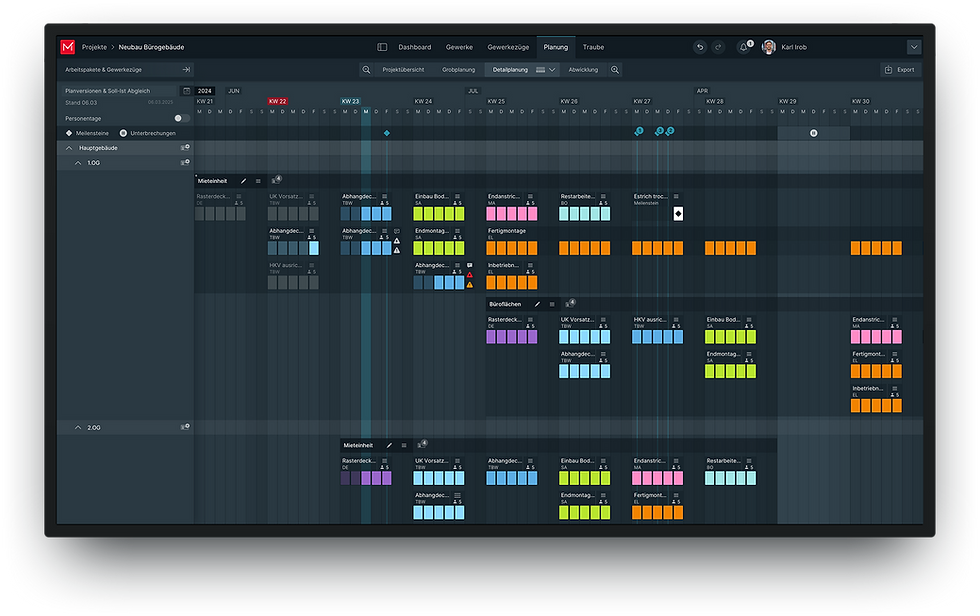
Task: Open the calendar icon beside Planversionen
Action: [185, 90]
